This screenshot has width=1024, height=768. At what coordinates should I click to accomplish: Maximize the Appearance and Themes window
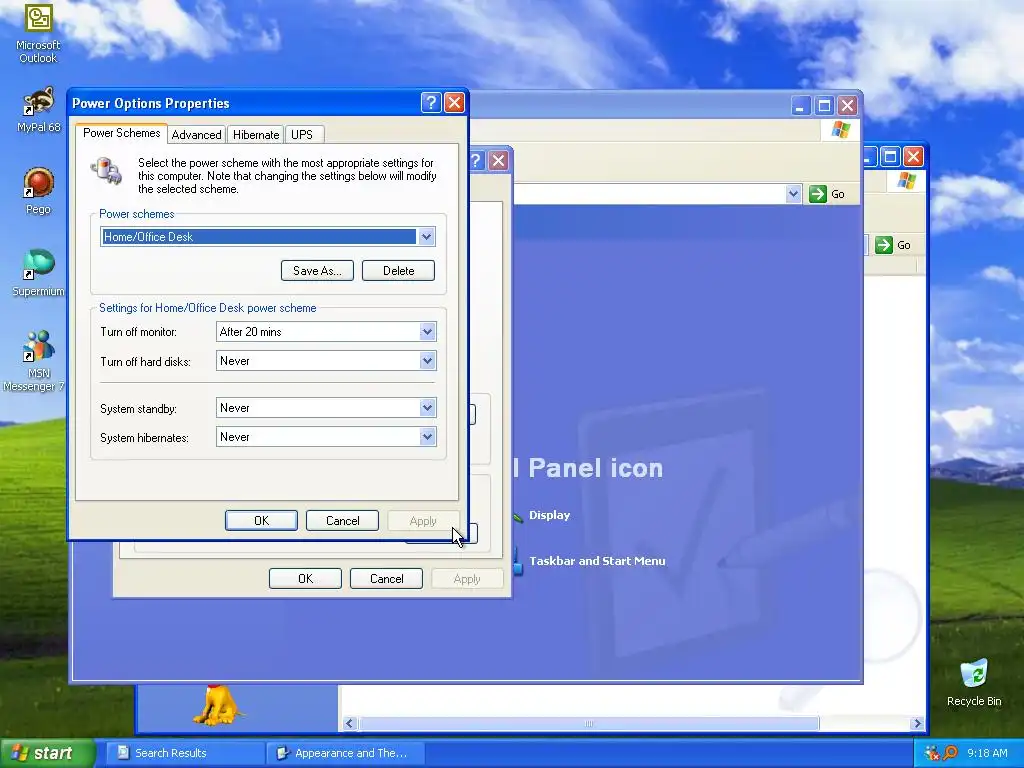tap(824, 105)
